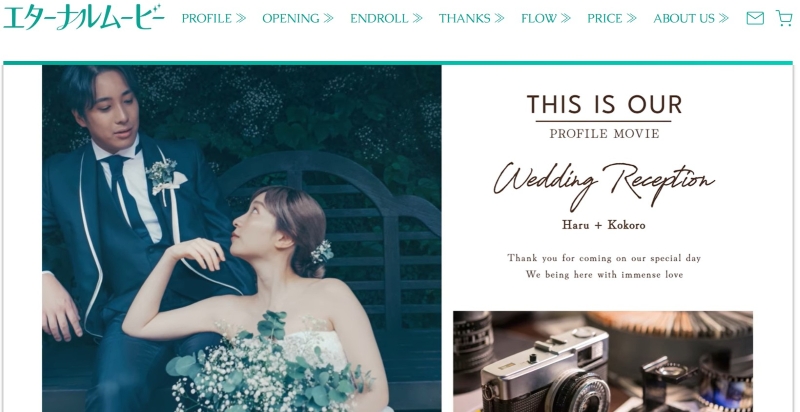Click the double chevron beside PROFILE

(241, 18)
